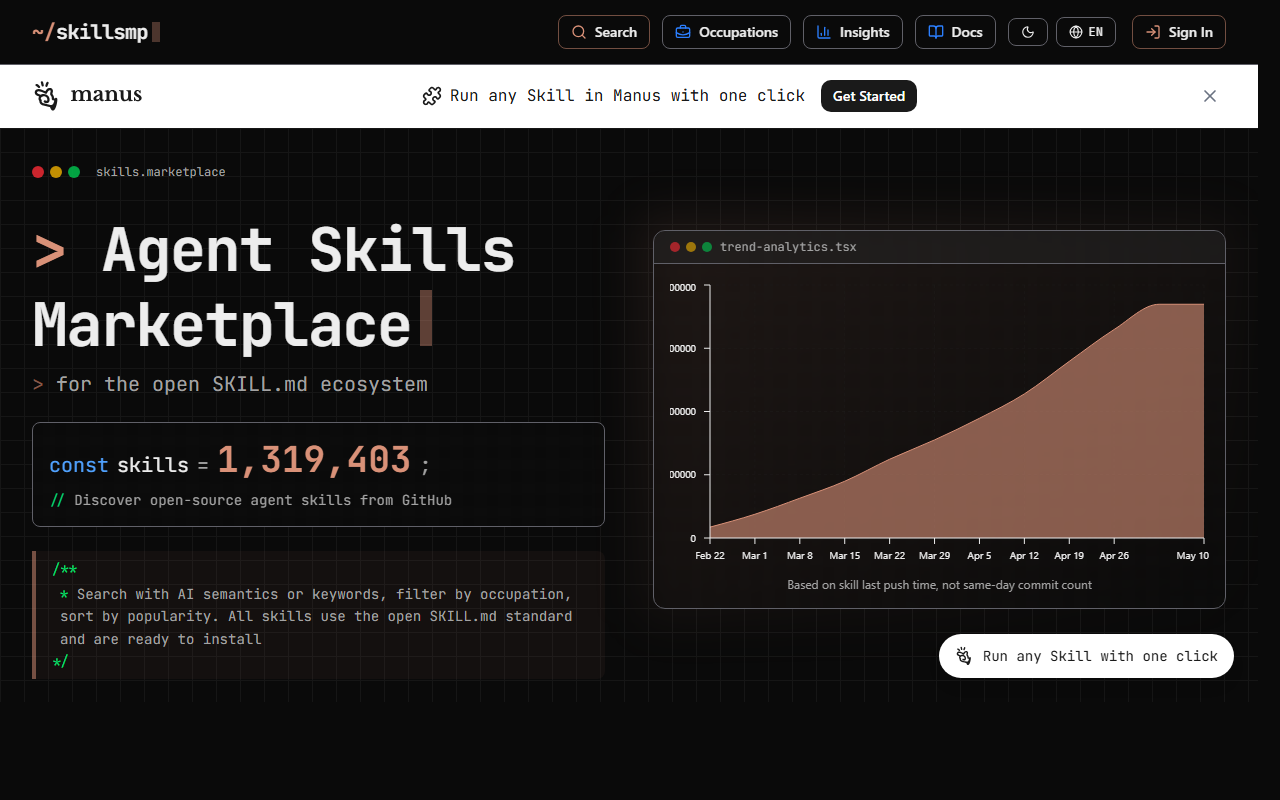The width and height of the screenshot is (1280, 800).
Task: Open the ~/skillsmp home logo
Action: [96, 32]
